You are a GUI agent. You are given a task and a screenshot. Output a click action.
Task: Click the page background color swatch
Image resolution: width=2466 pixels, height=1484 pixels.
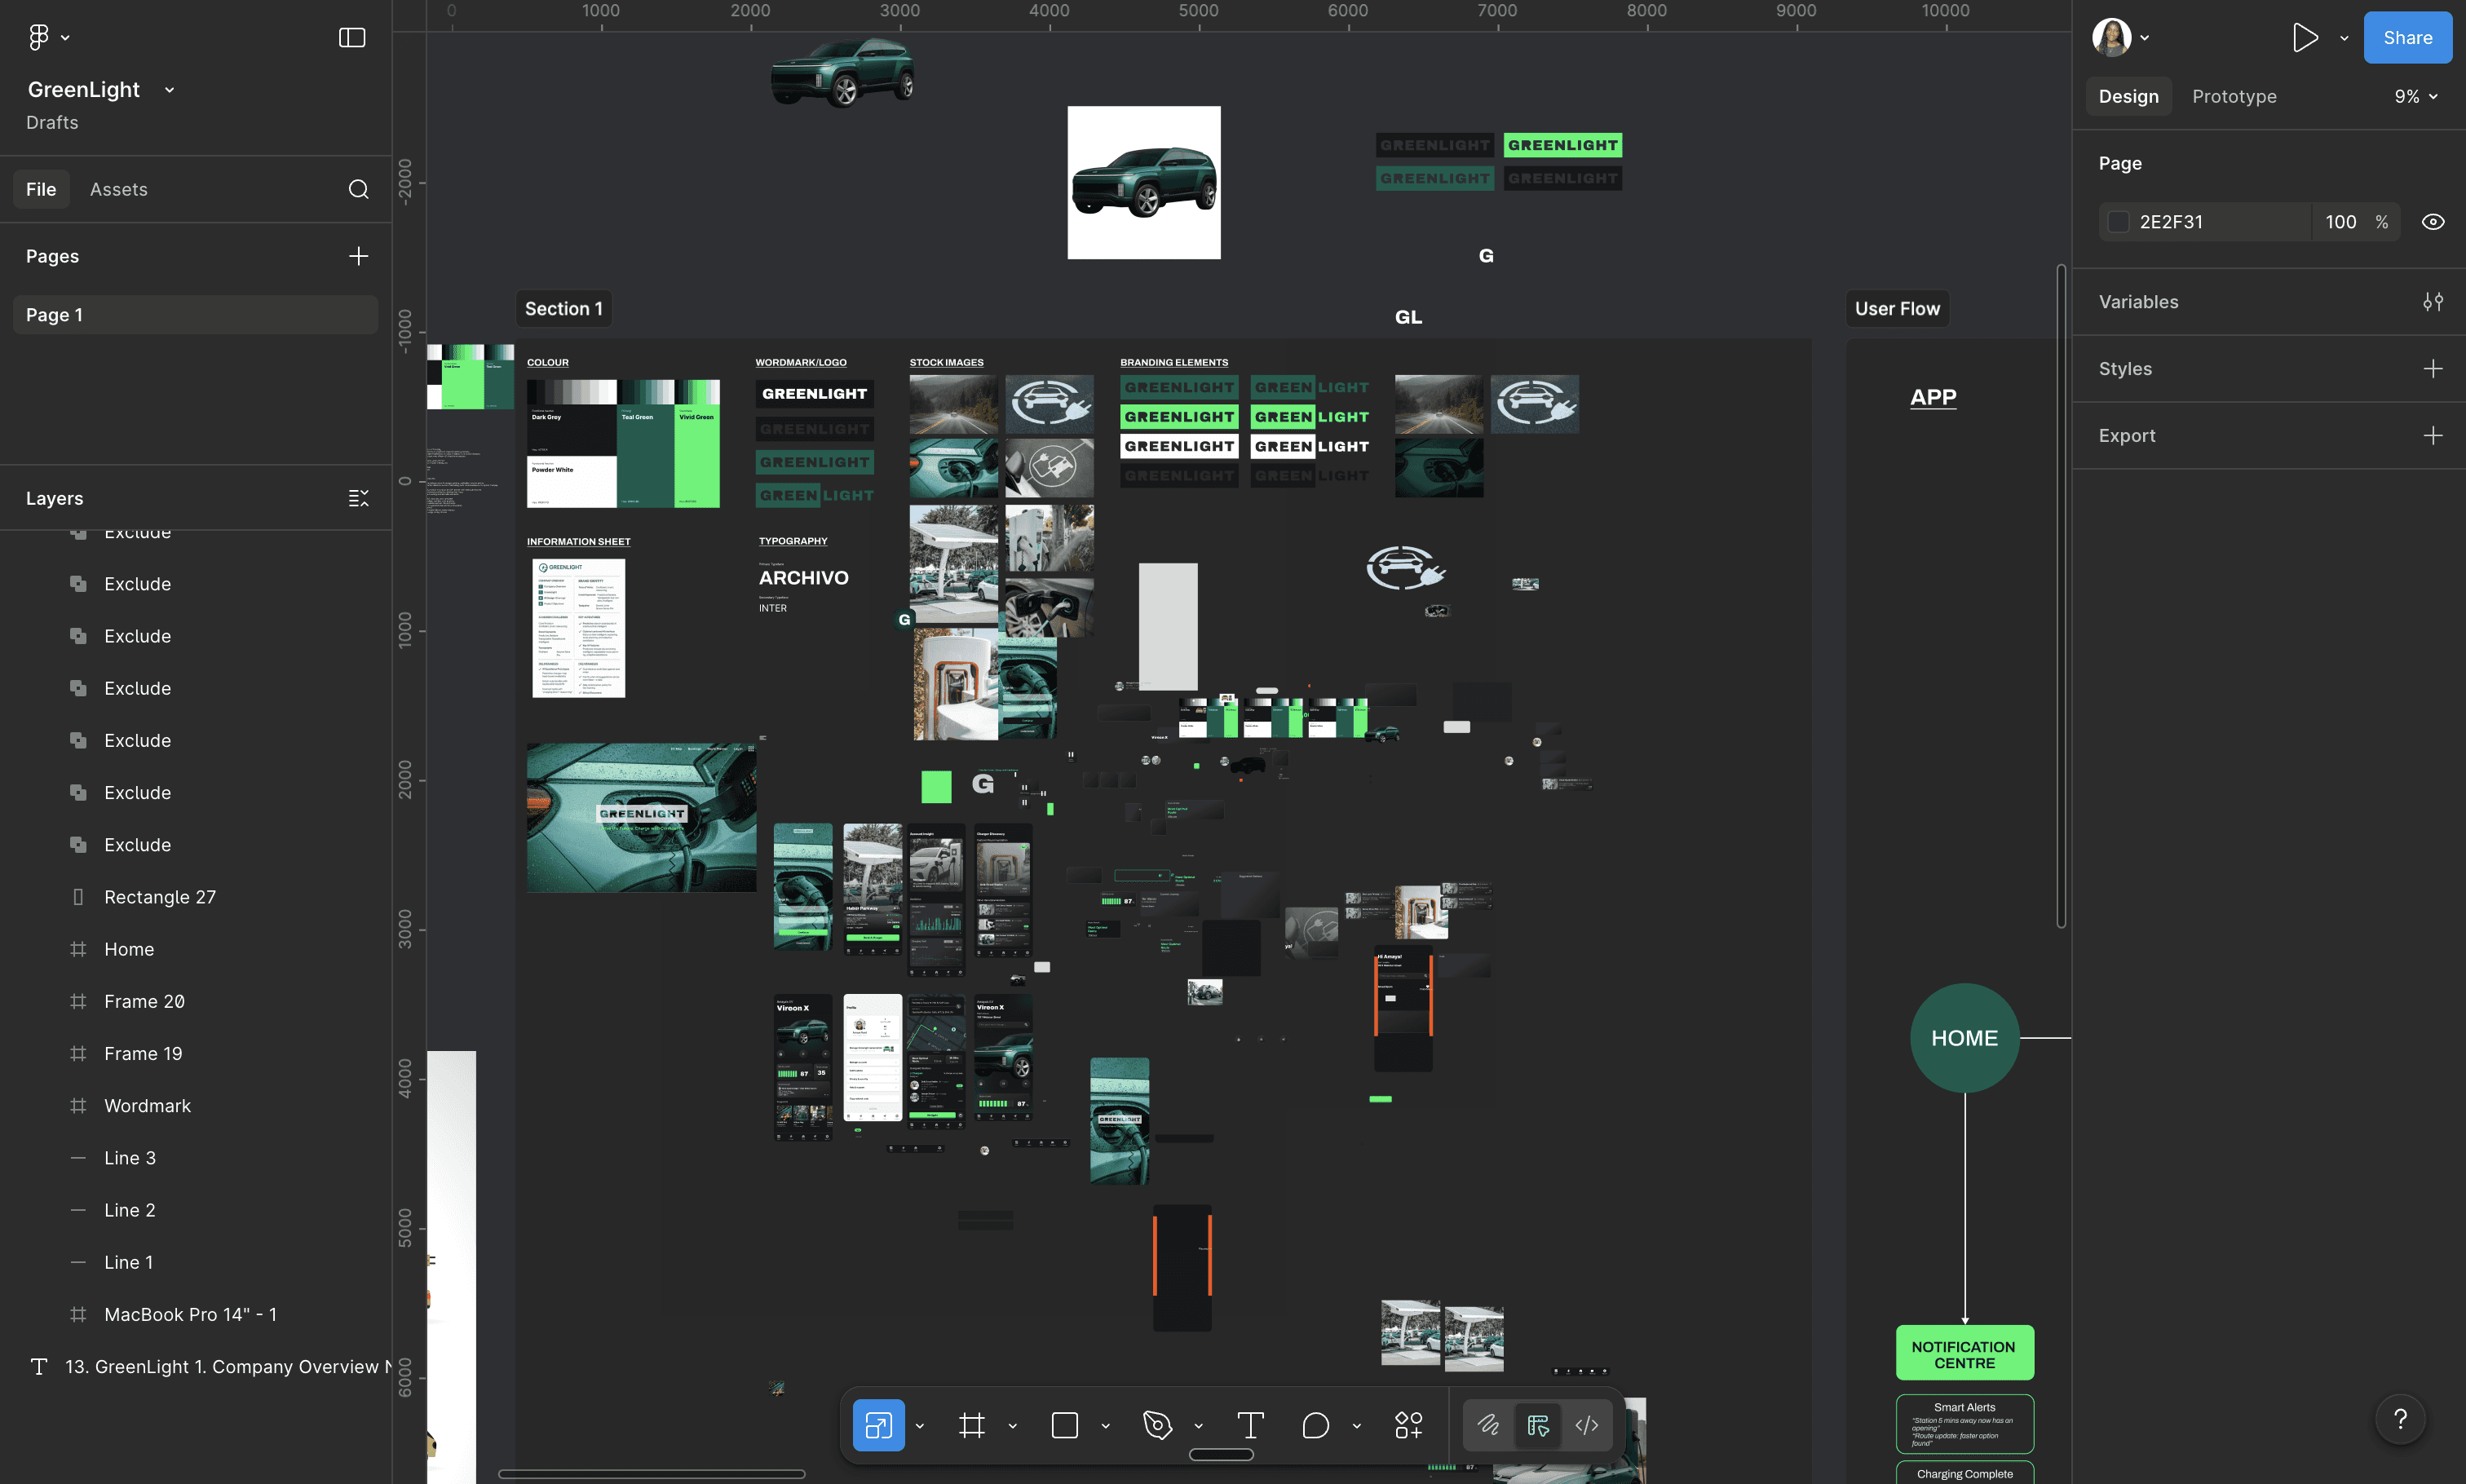tap(2118, 222)
